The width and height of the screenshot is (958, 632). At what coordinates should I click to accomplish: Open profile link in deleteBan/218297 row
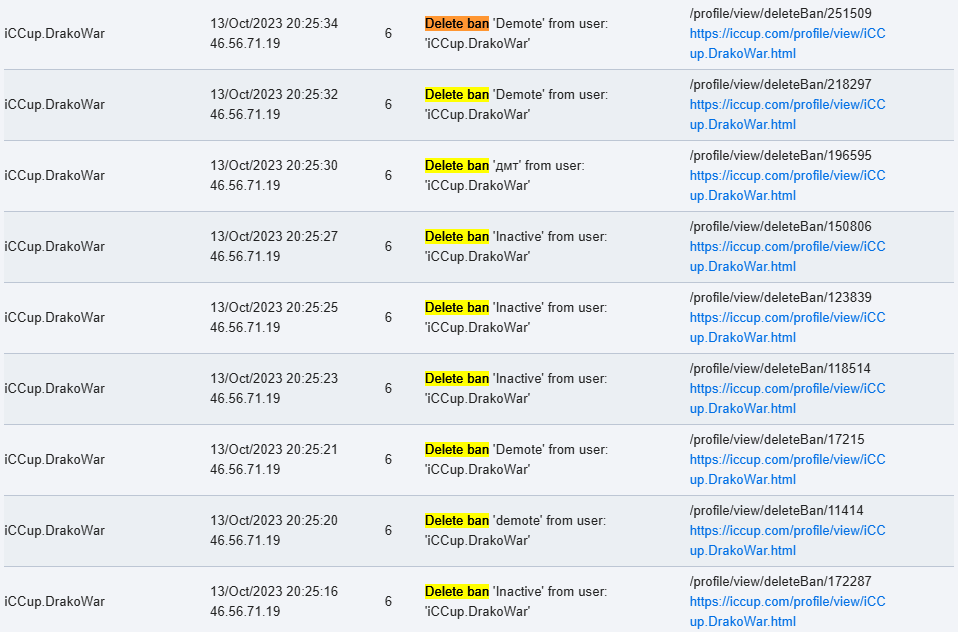tap(788, 114)
